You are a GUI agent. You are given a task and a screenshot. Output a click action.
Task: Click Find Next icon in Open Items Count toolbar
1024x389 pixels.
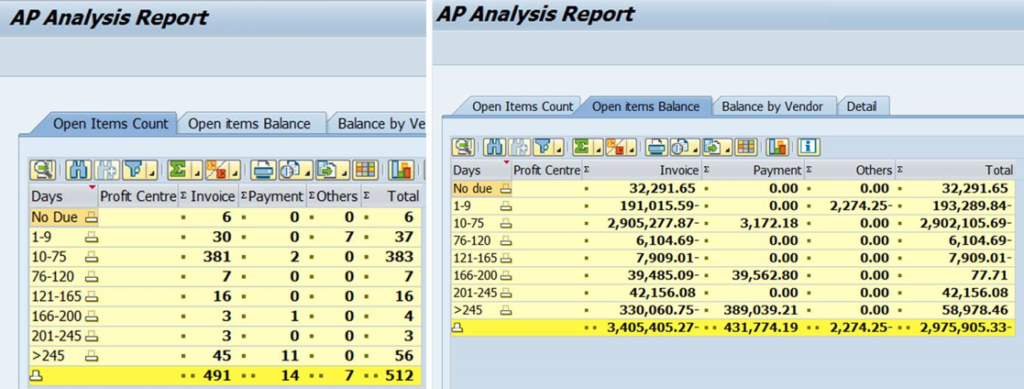pos(106,170)
